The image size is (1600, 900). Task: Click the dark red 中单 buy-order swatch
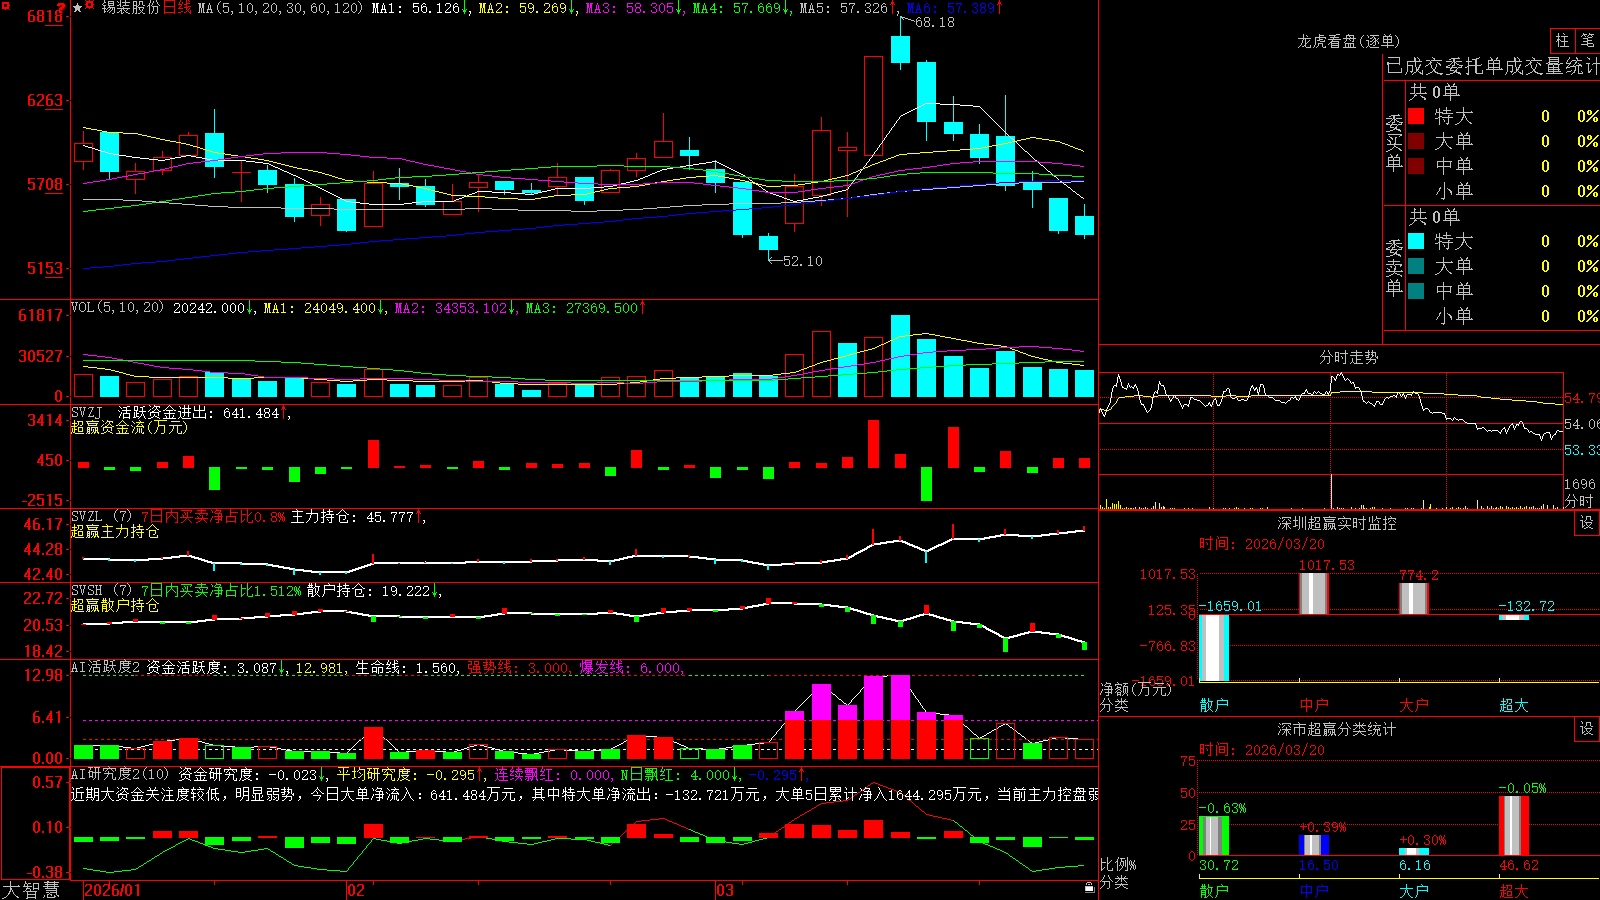[x=1416, y=166]
